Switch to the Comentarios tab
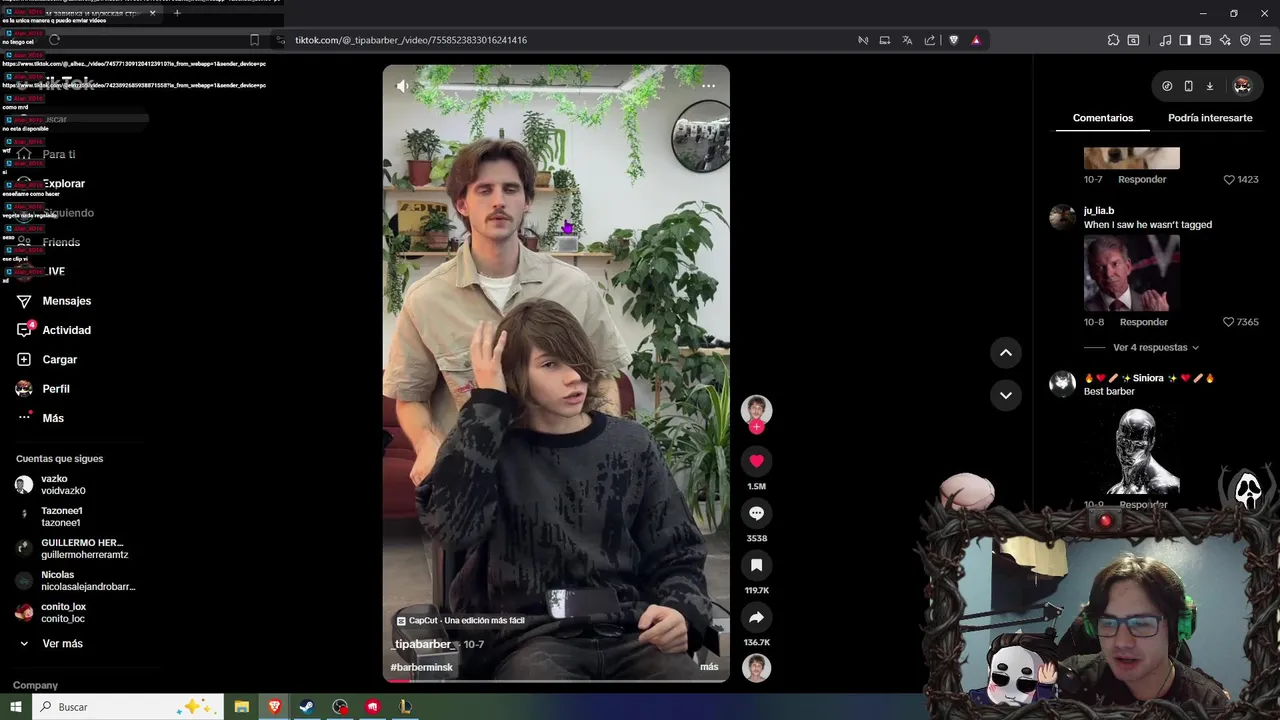The height and width of the screenshot is (720, 1280). (x=1103, y=118)
